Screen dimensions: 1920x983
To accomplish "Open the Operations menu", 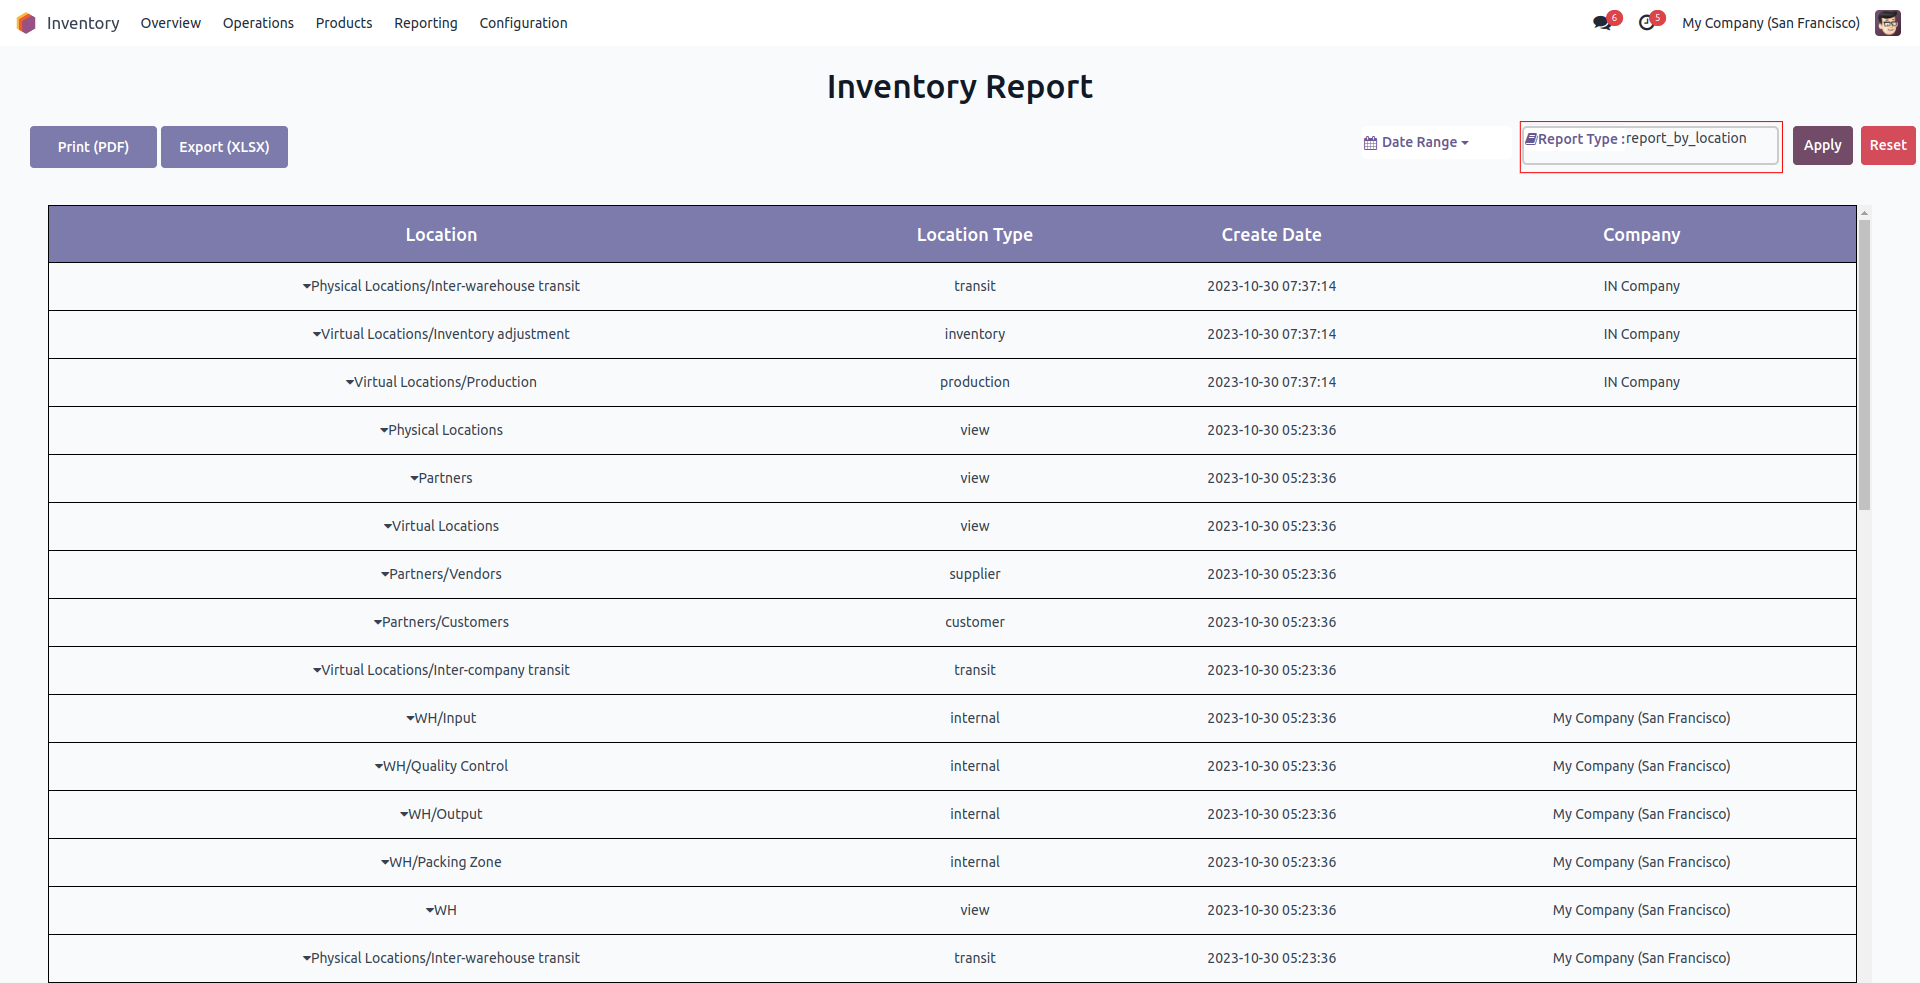I will point(258,23).
